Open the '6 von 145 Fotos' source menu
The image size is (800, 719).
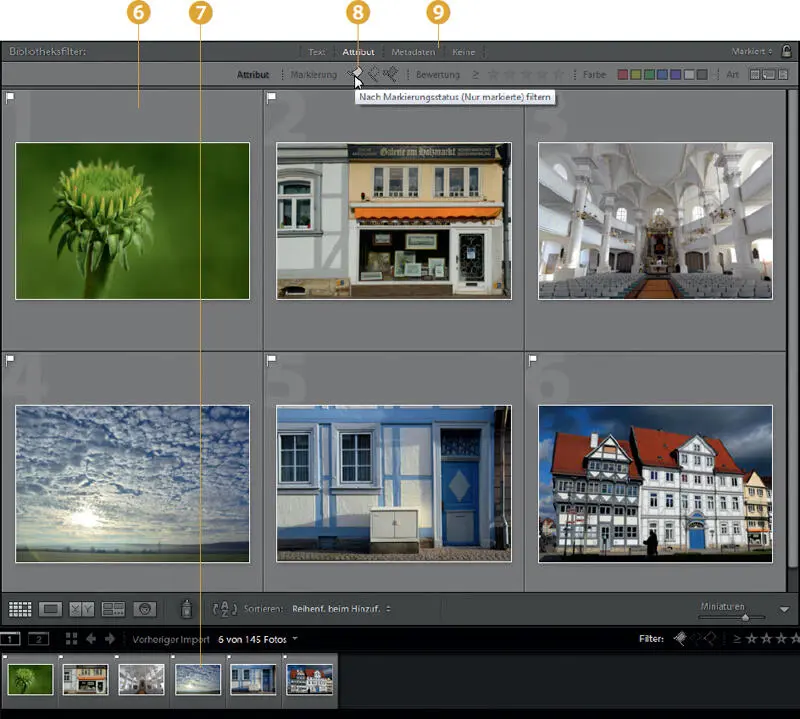click(x=258, y=639)
